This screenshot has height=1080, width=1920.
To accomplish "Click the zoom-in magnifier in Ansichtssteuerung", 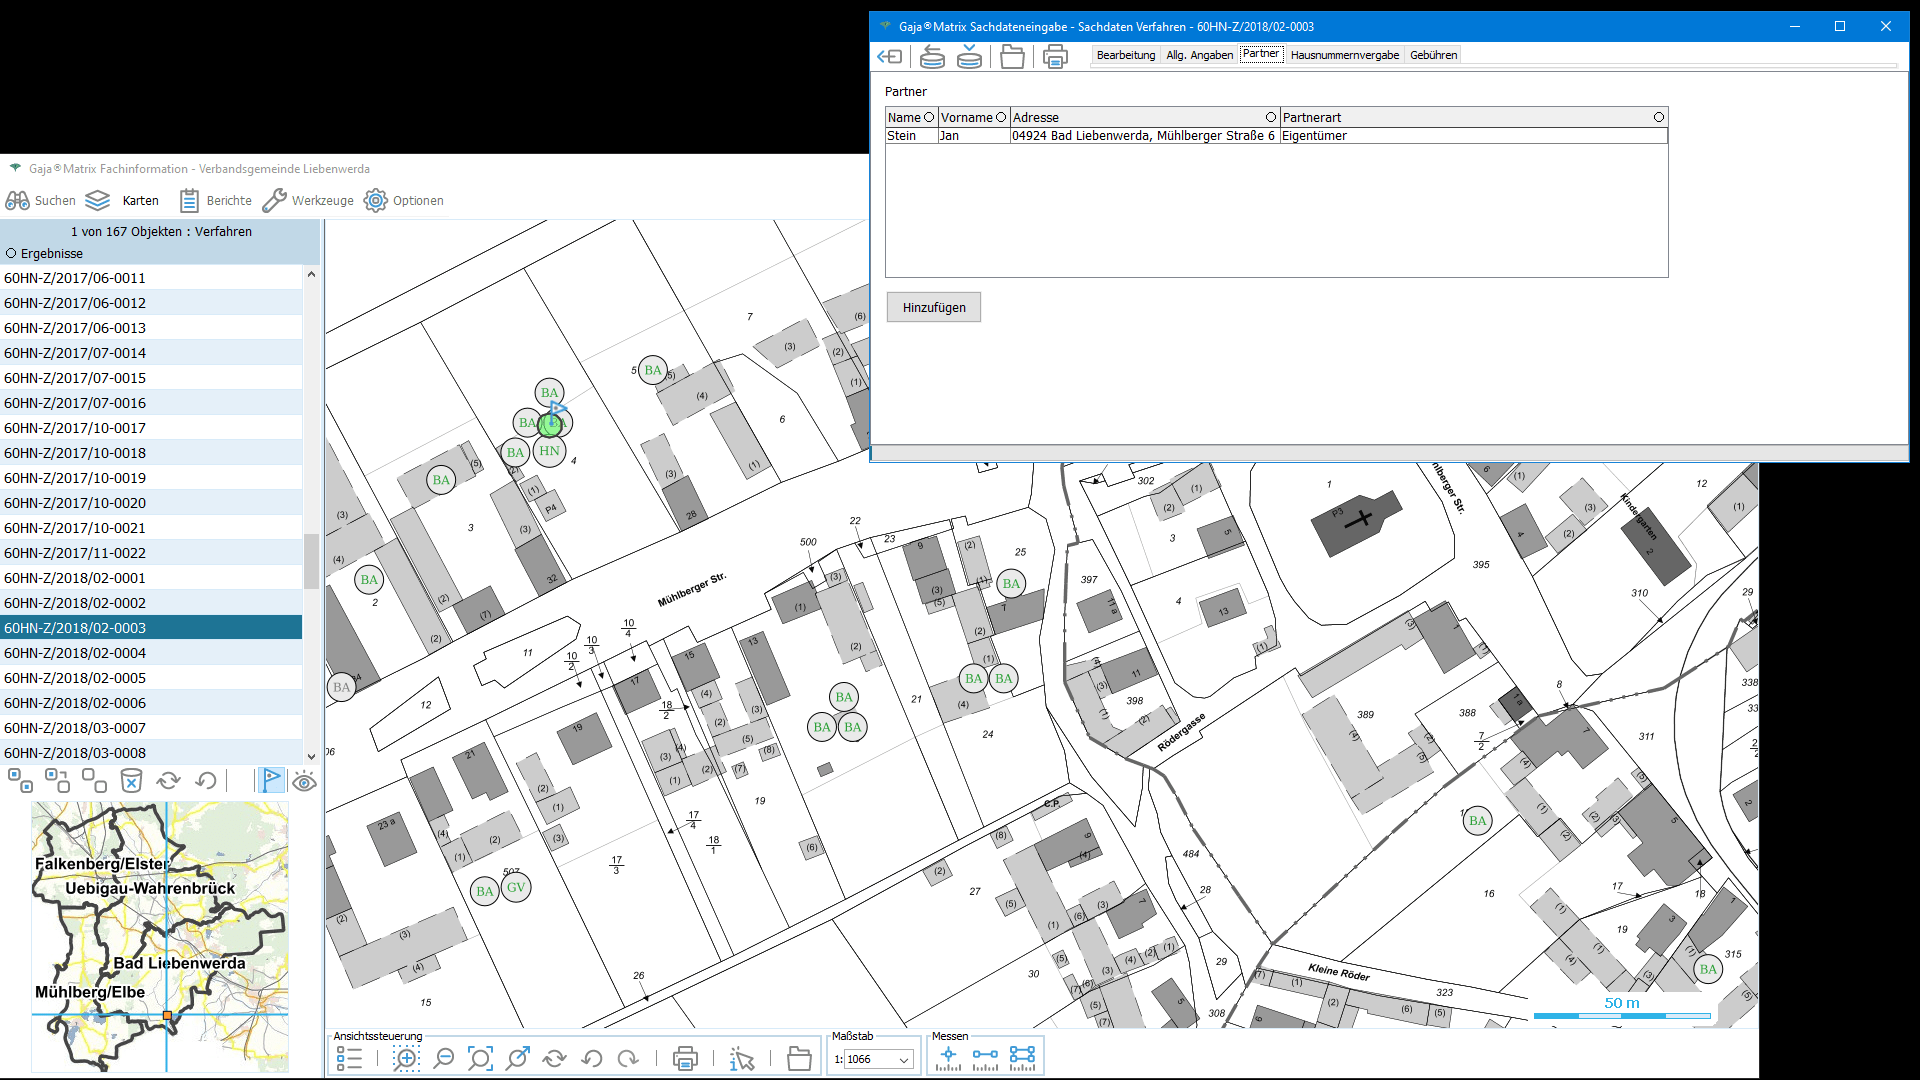I will click(406, 1058).
